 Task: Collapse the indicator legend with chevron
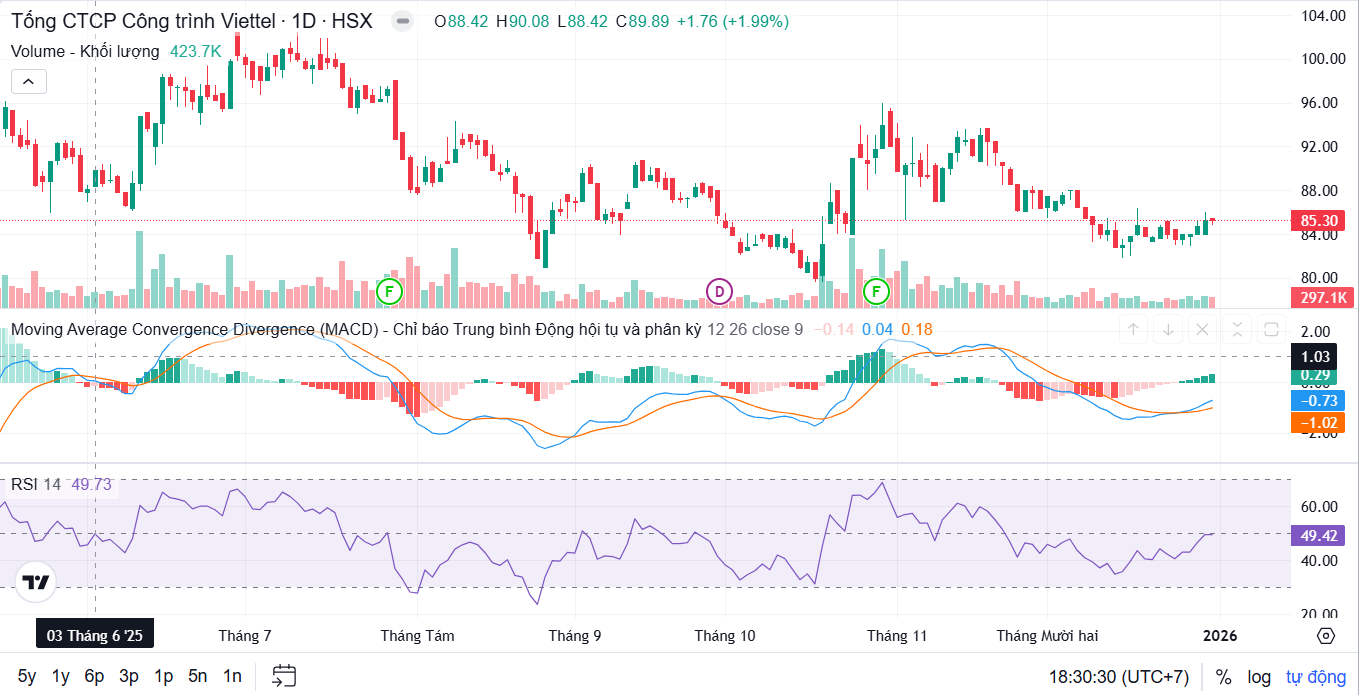(x=28, y=82)
